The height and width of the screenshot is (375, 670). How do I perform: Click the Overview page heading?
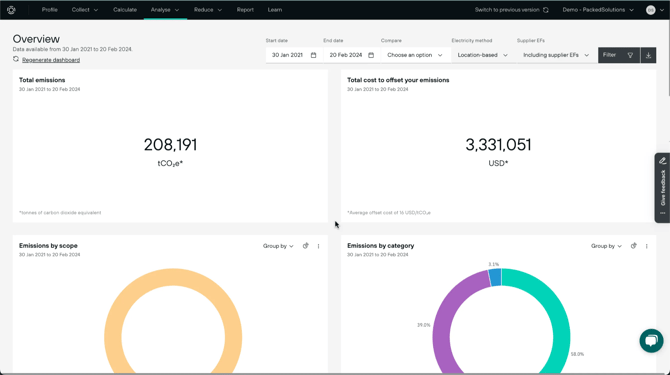[x=36, y=39]
